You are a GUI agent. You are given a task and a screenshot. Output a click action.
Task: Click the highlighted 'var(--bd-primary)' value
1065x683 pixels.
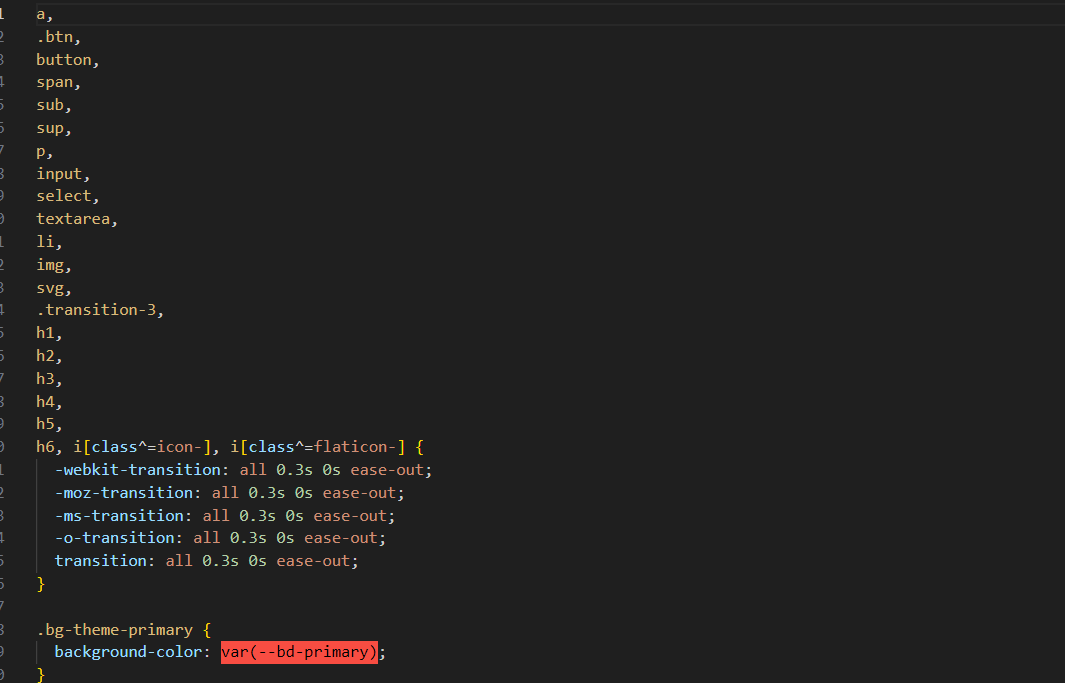(299, 652)
